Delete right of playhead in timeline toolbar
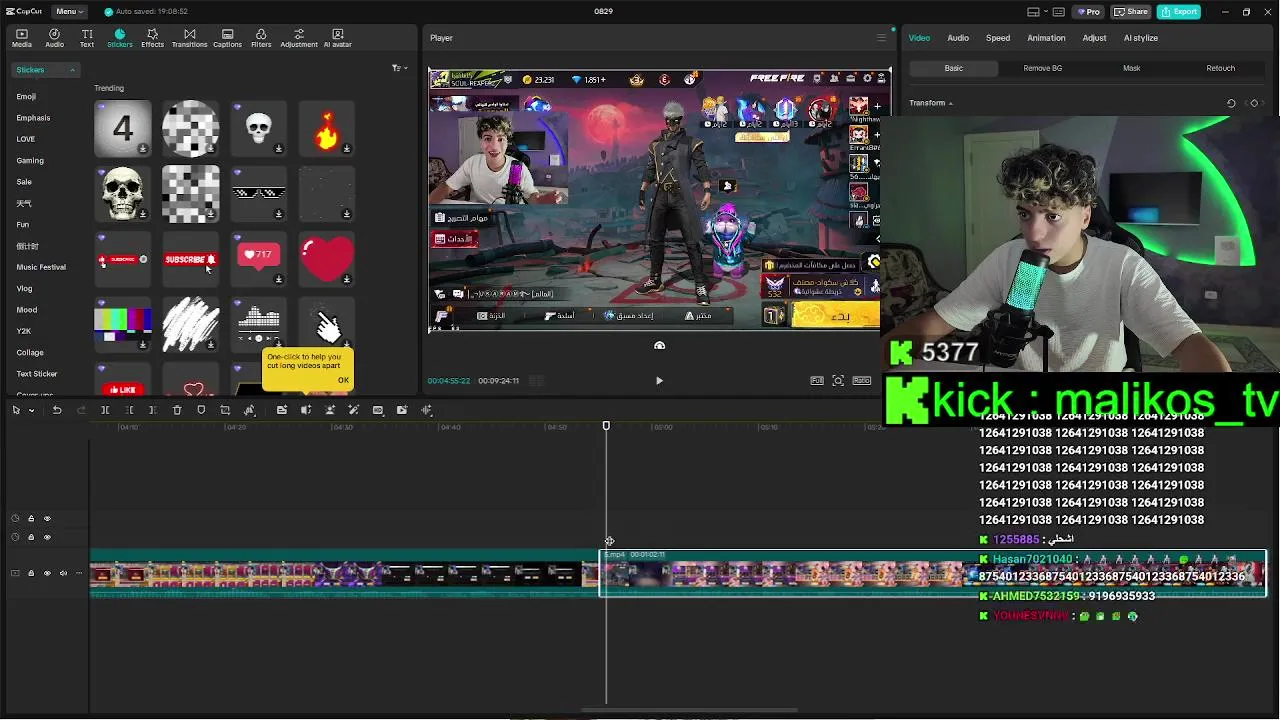The image size is (1280, 720). [153, 410]
